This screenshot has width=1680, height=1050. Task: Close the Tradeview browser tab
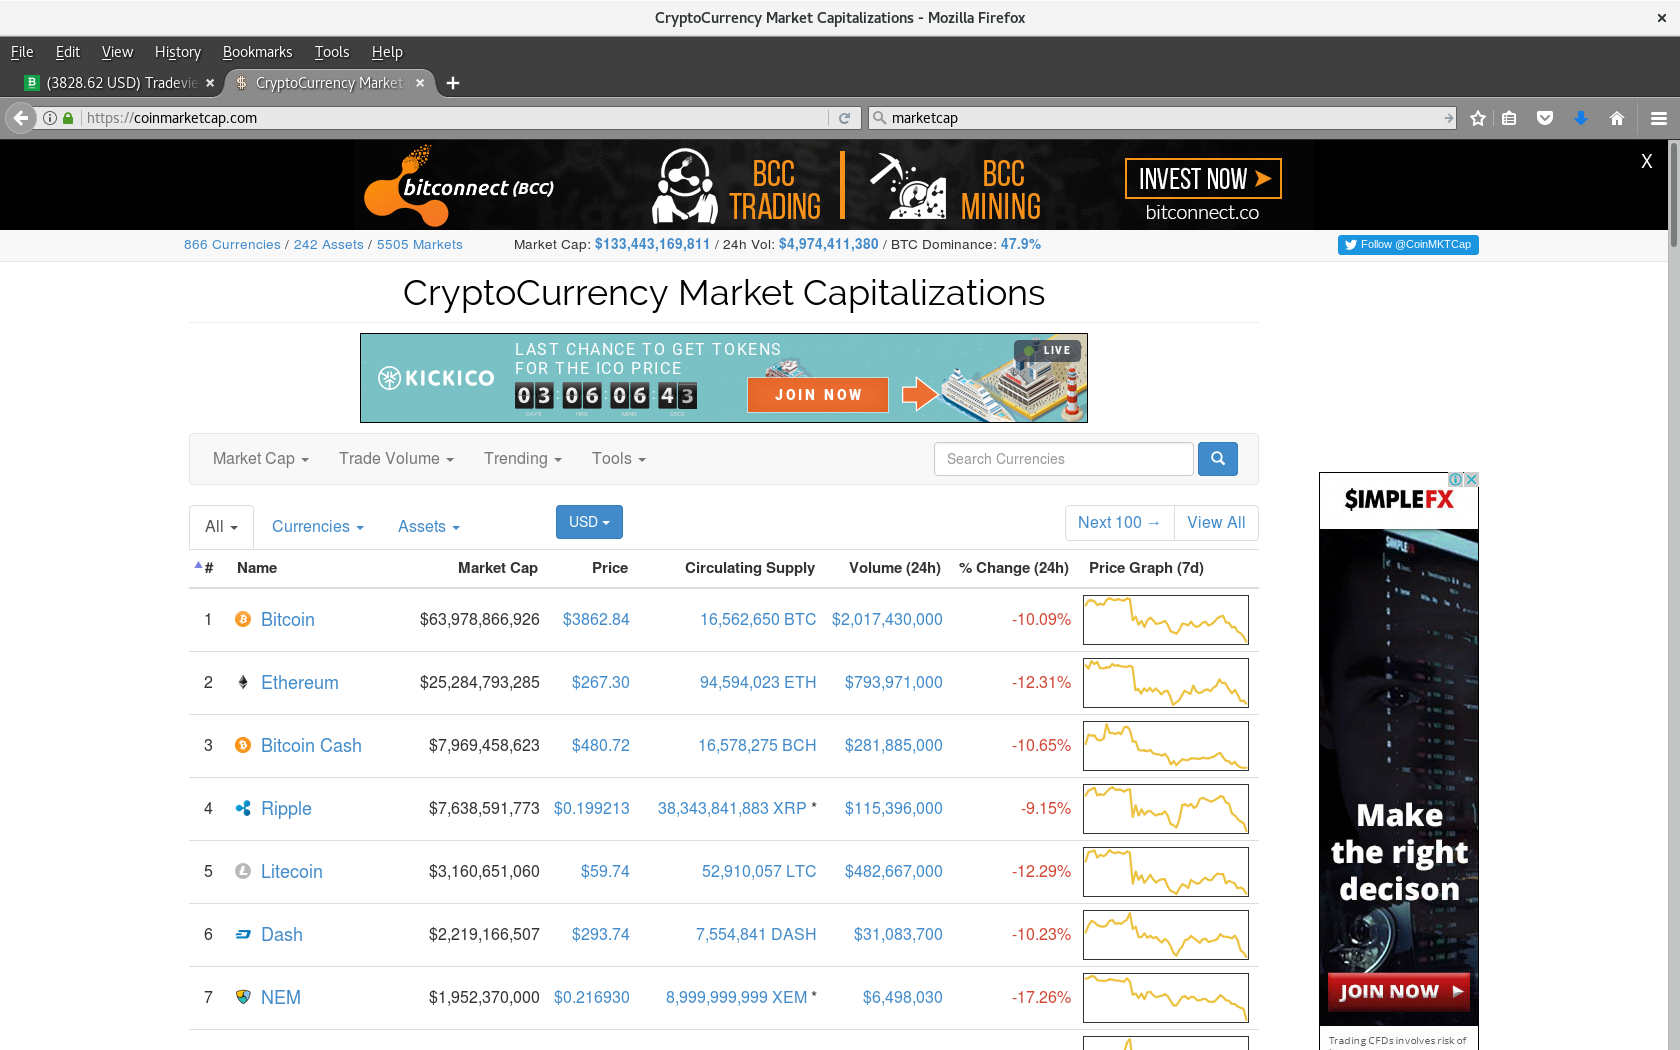[210, 83]
